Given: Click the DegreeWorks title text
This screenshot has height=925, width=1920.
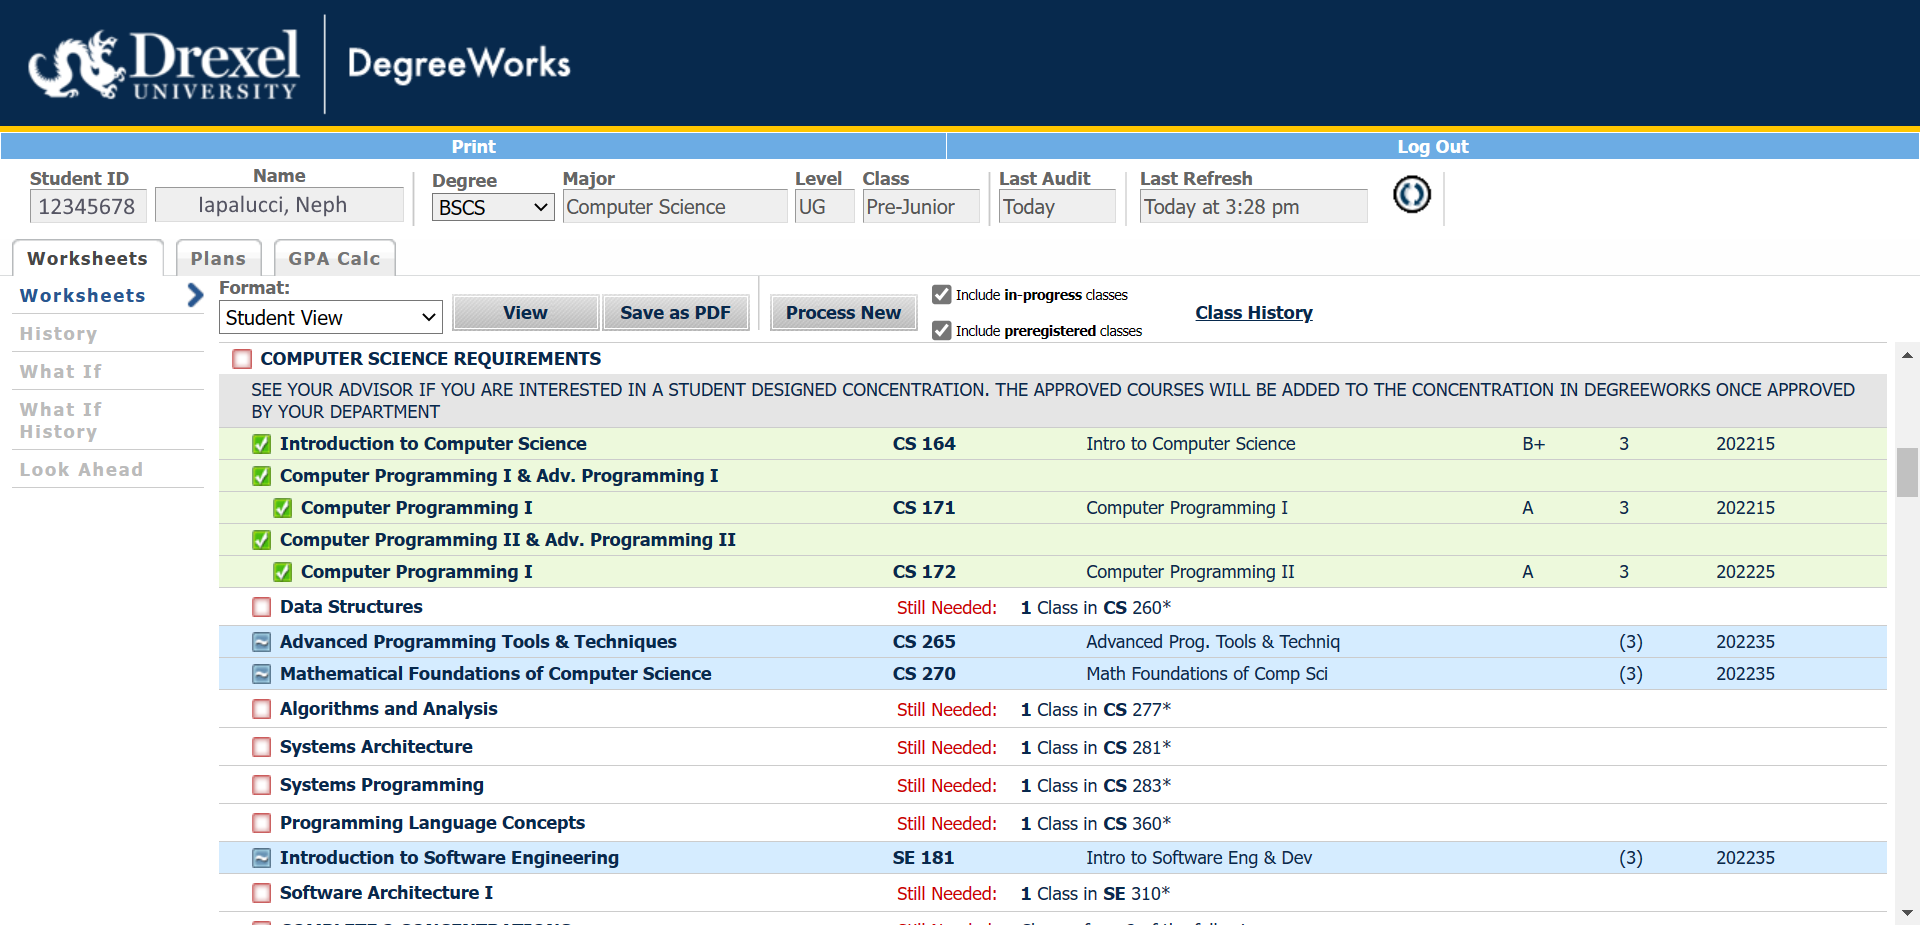Looking at the screenshot, I should pyautogui.click(x=459, y=64).
